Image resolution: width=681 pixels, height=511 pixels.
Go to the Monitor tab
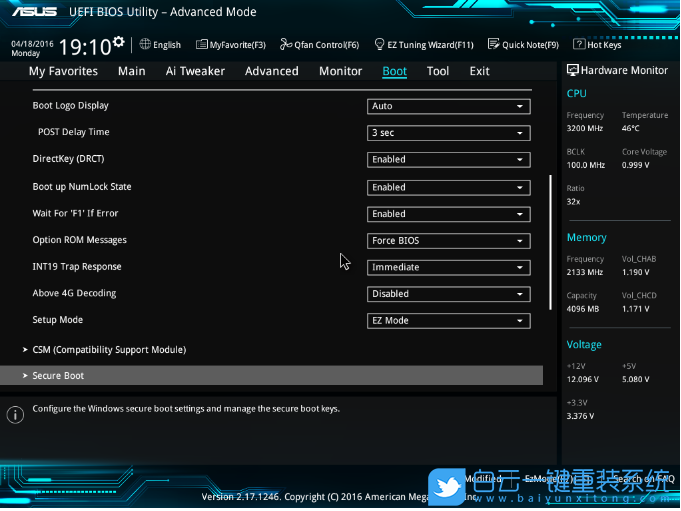click(x=340, y=71)
